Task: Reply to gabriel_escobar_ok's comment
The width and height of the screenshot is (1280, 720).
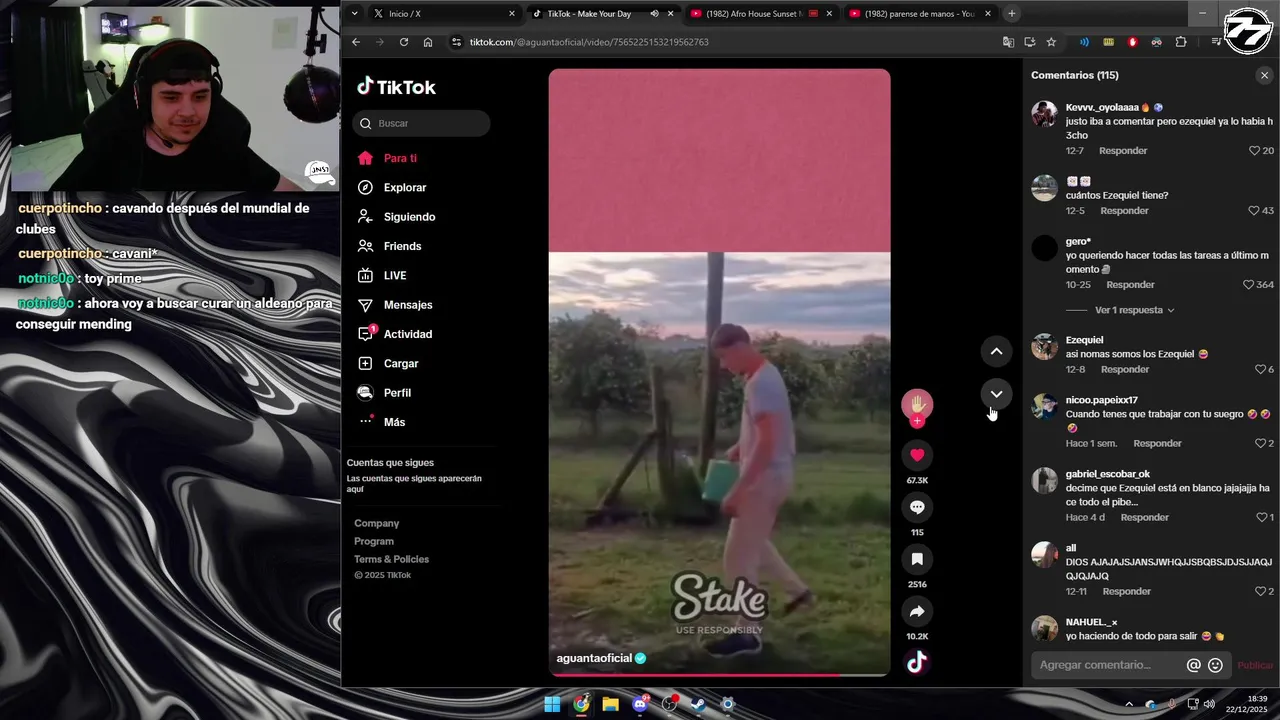Action: [x=1145, y=517]
